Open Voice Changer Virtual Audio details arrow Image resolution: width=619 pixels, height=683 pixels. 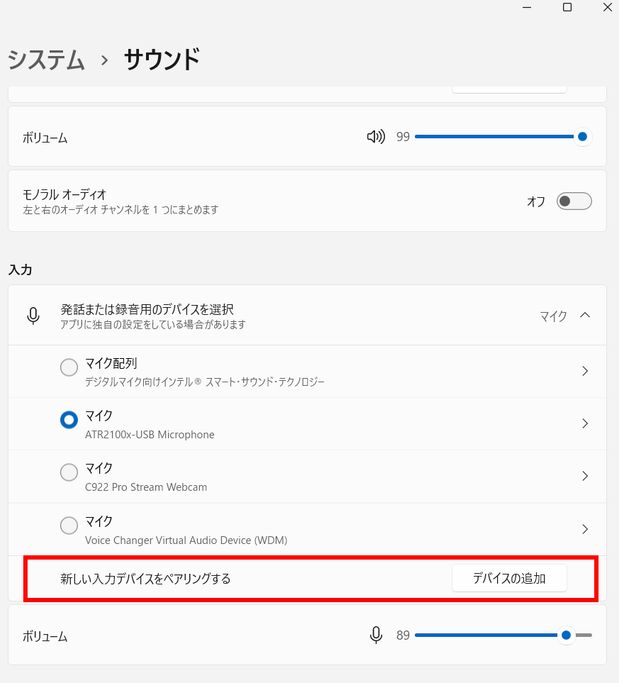tap(585, 529)
